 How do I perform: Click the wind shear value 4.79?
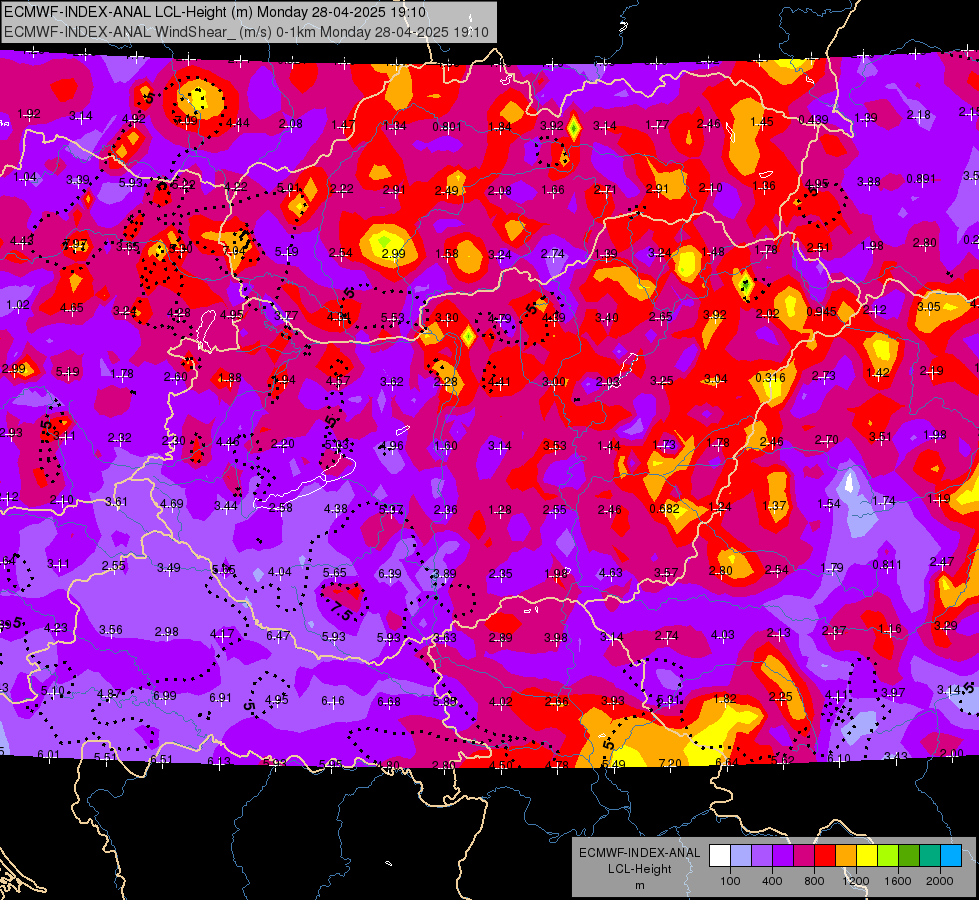499,319
